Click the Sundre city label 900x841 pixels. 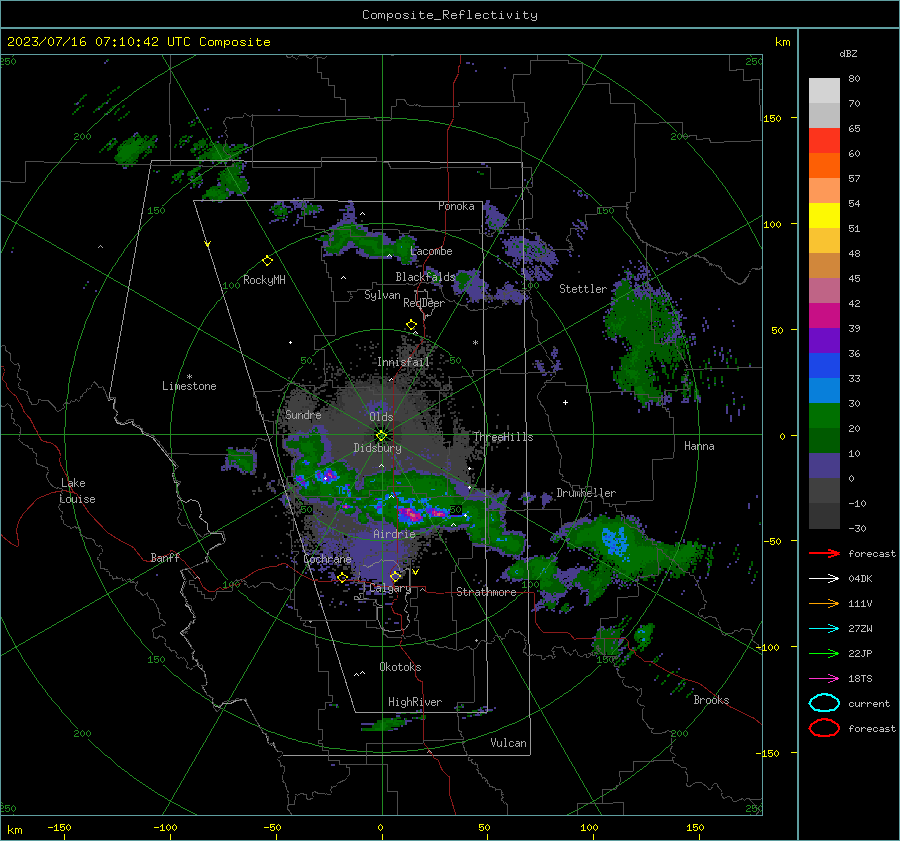pos(303,415)
